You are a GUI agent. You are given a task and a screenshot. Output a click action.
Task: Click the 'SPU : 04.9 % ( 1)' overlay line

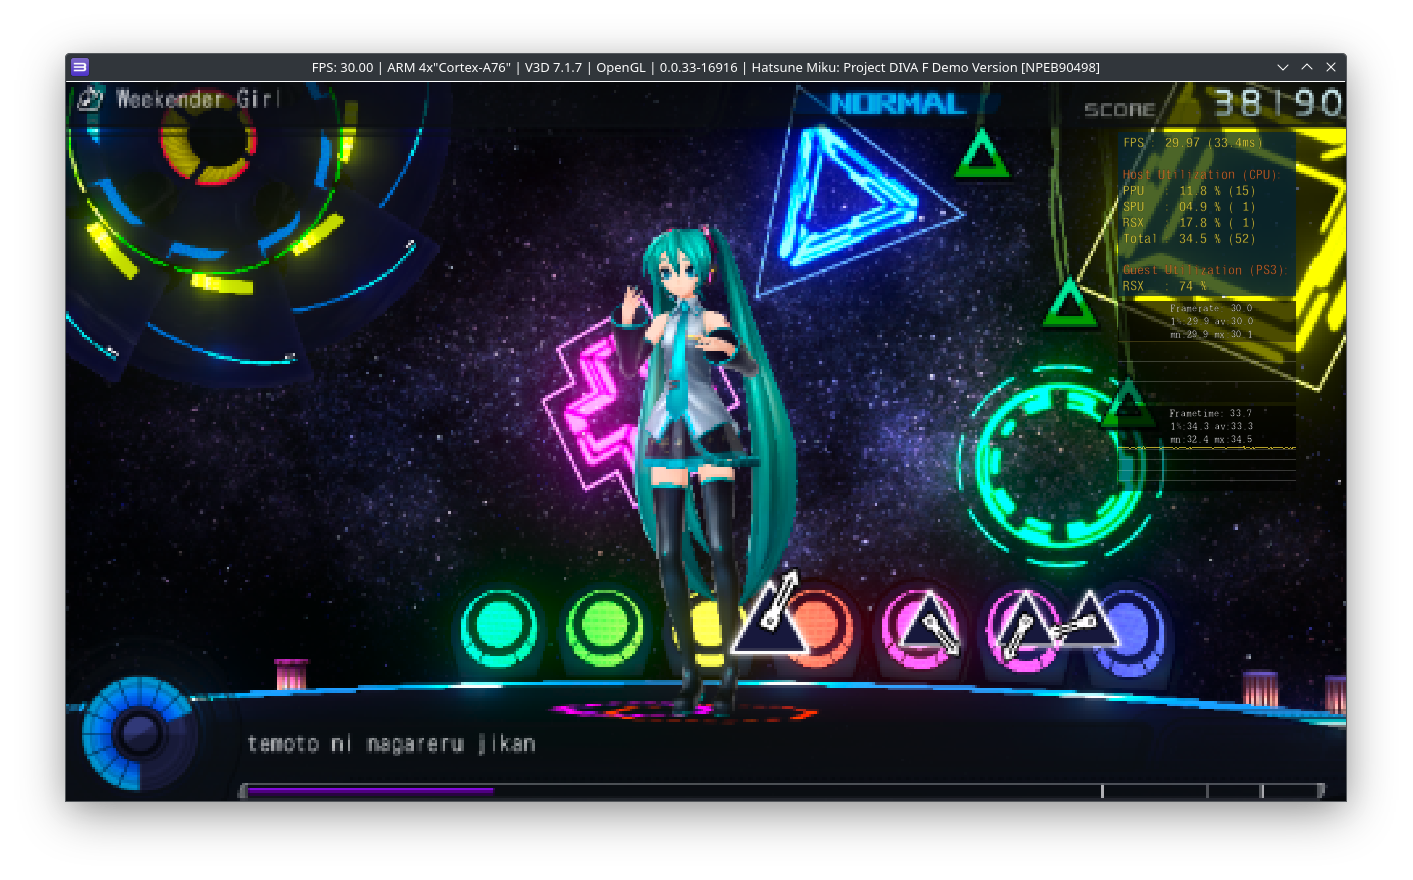click(1188, 207)
